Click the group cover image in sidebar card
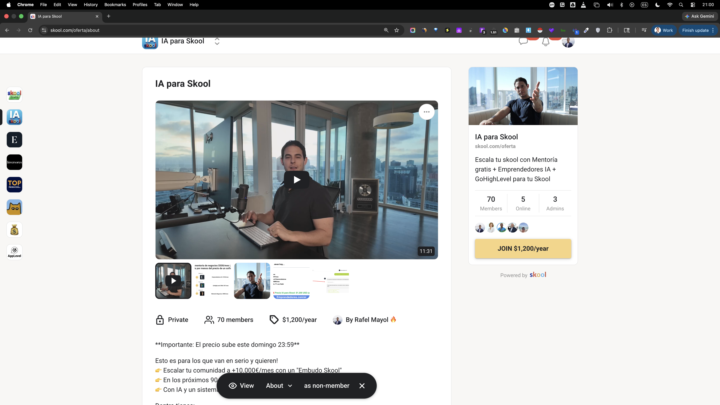Image resolution: width=720 pixels, height=405 pixels. coord(523,96)
